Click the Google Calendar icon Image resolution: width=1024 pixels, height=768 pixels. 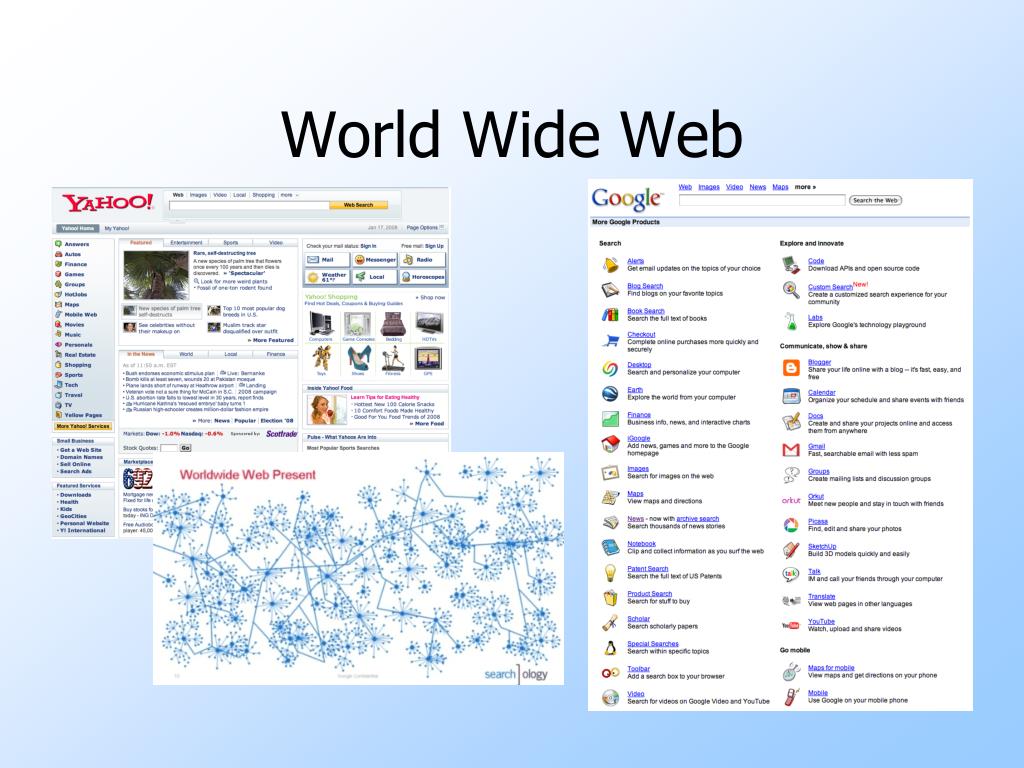pyautogui.click(x=791, y=396)
